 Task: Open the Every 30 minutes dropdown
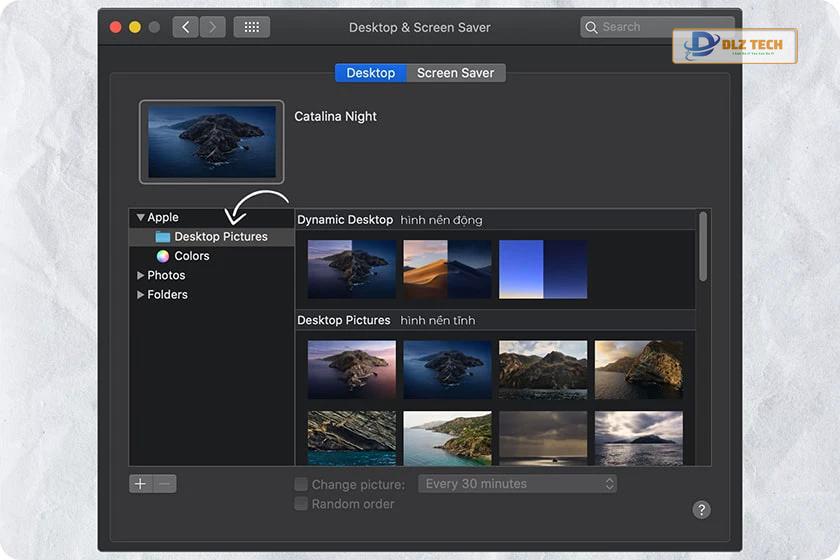pos(518,484)
